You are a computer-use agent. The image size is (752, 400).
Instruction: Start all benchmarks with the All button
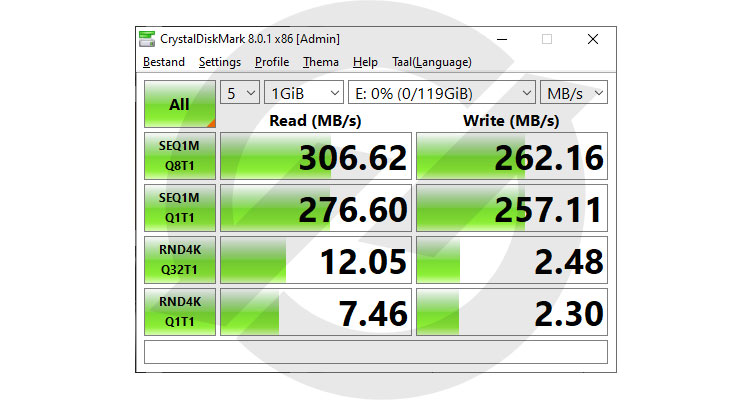(180, 104)
